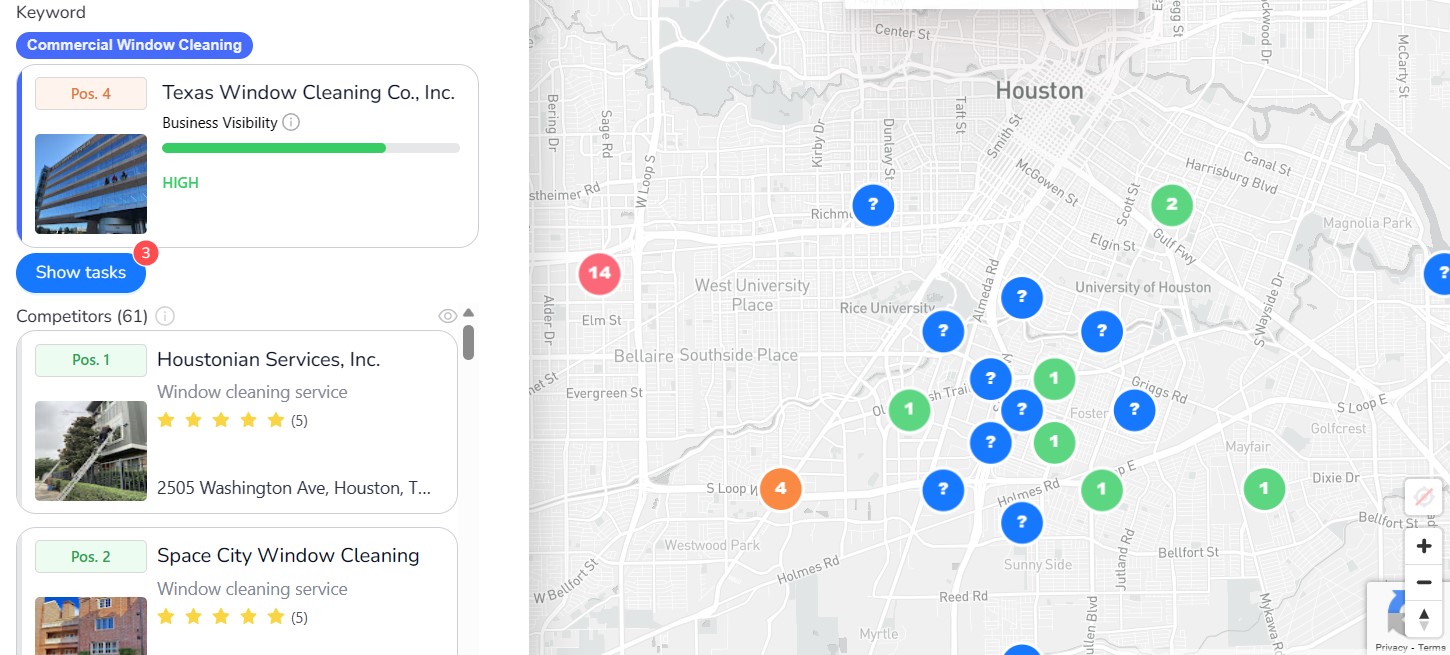Click Houstonian Services five-star rating

point(221,420)
